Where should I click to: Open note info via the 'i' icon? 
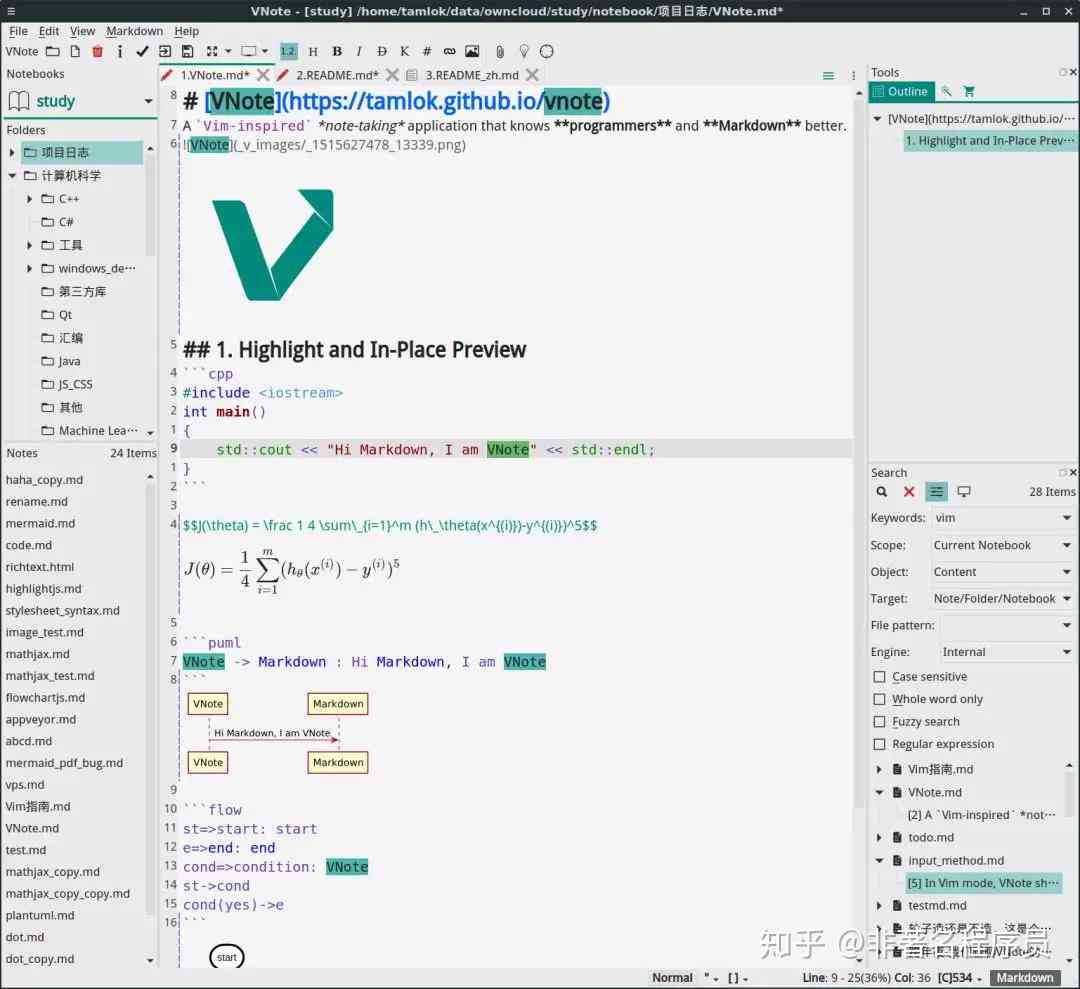pyautogui.click(x=120, y=51)
